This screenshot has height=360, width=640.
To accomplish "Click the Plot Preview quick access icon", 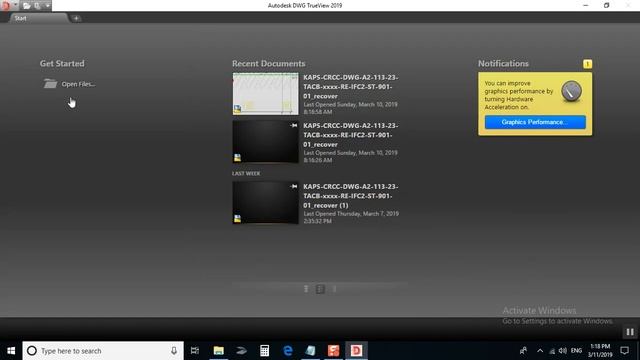I will 37,6.
